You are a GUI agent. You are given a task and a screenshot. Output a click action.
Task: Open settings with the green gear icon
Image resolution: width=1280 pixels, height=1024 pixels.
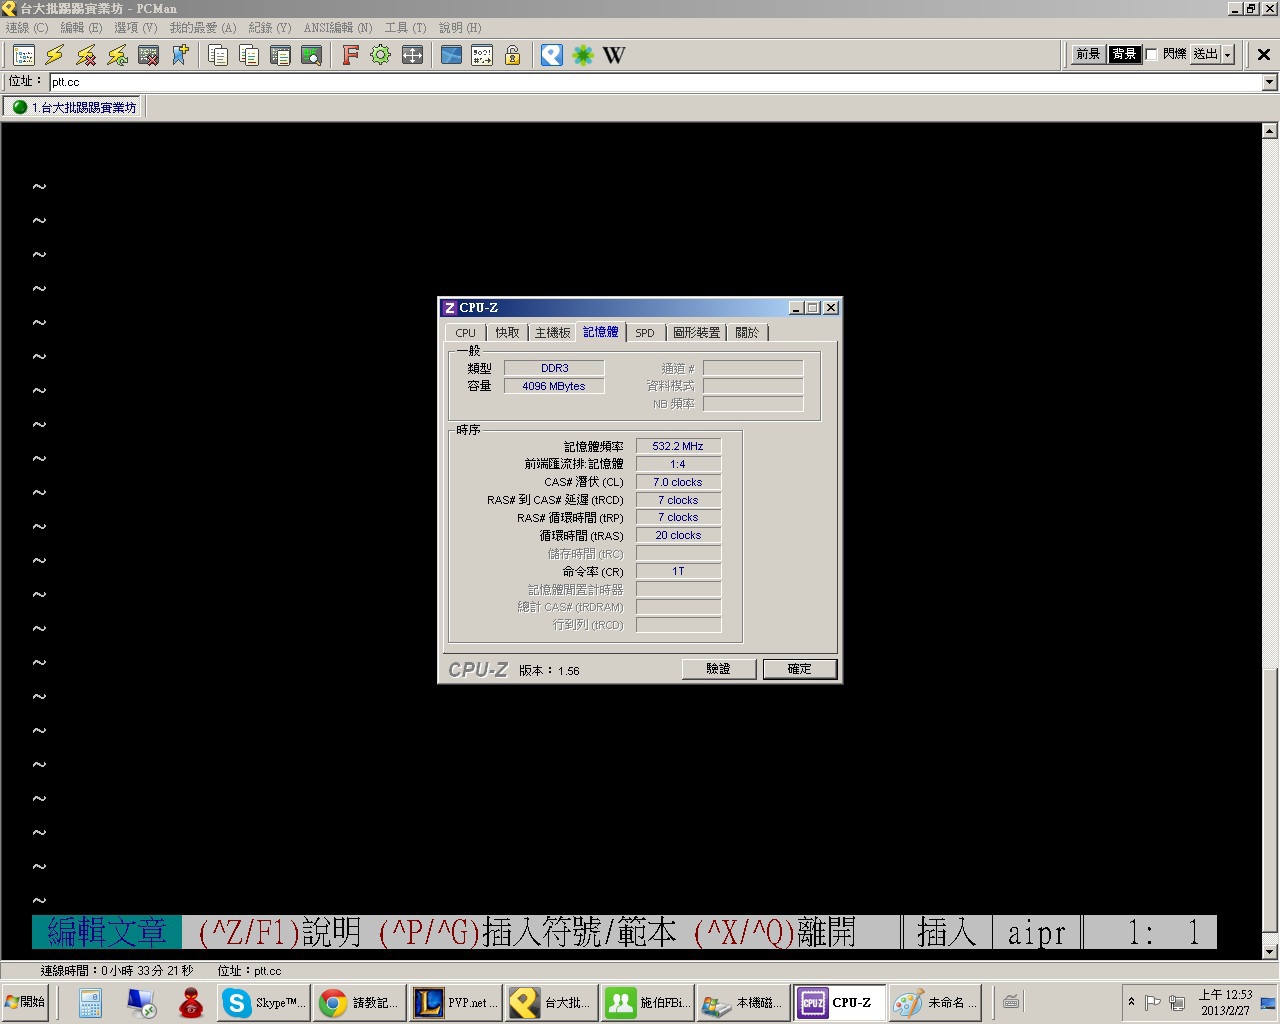(x=380, y=55)
